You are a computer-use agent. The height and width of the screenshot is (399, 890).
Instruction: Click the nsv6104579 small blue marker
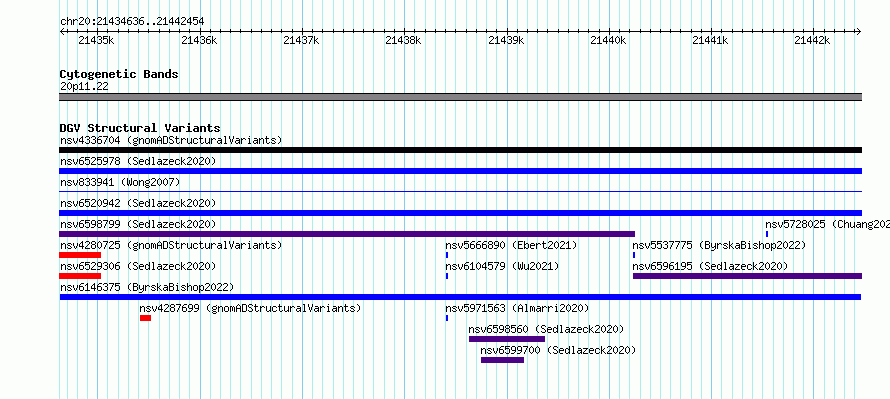447,276
